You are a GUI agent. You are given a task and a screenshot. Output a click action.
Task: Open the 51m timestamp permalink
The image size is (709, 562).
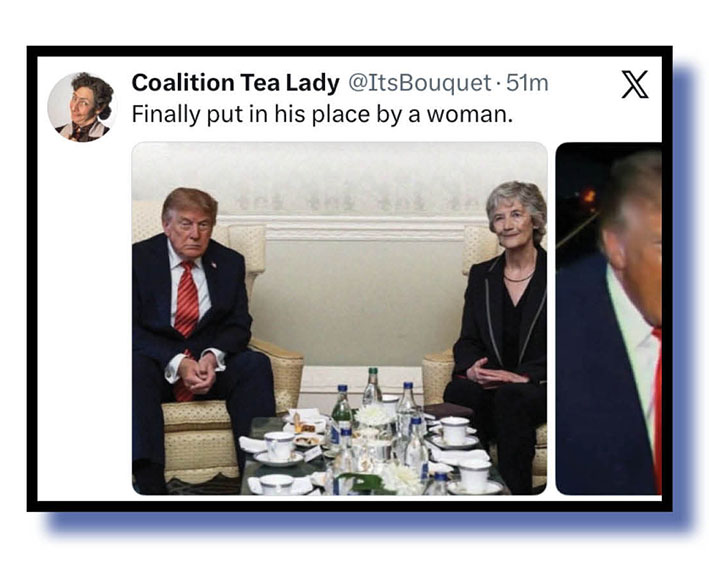[527, 83]
